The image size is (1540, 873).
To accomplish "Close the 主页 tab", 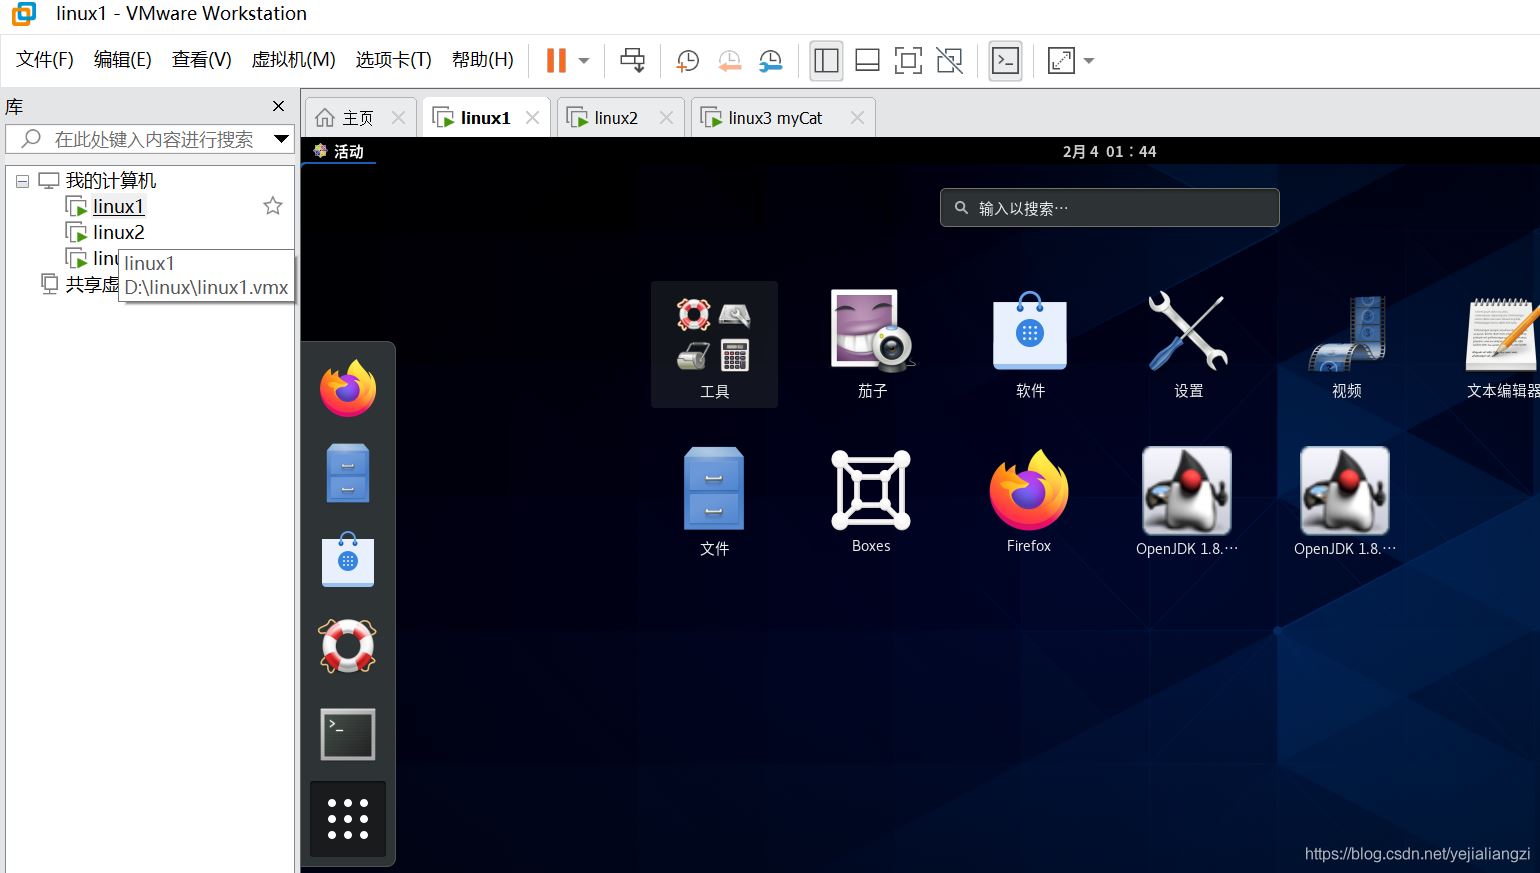I will pos(399,118).
